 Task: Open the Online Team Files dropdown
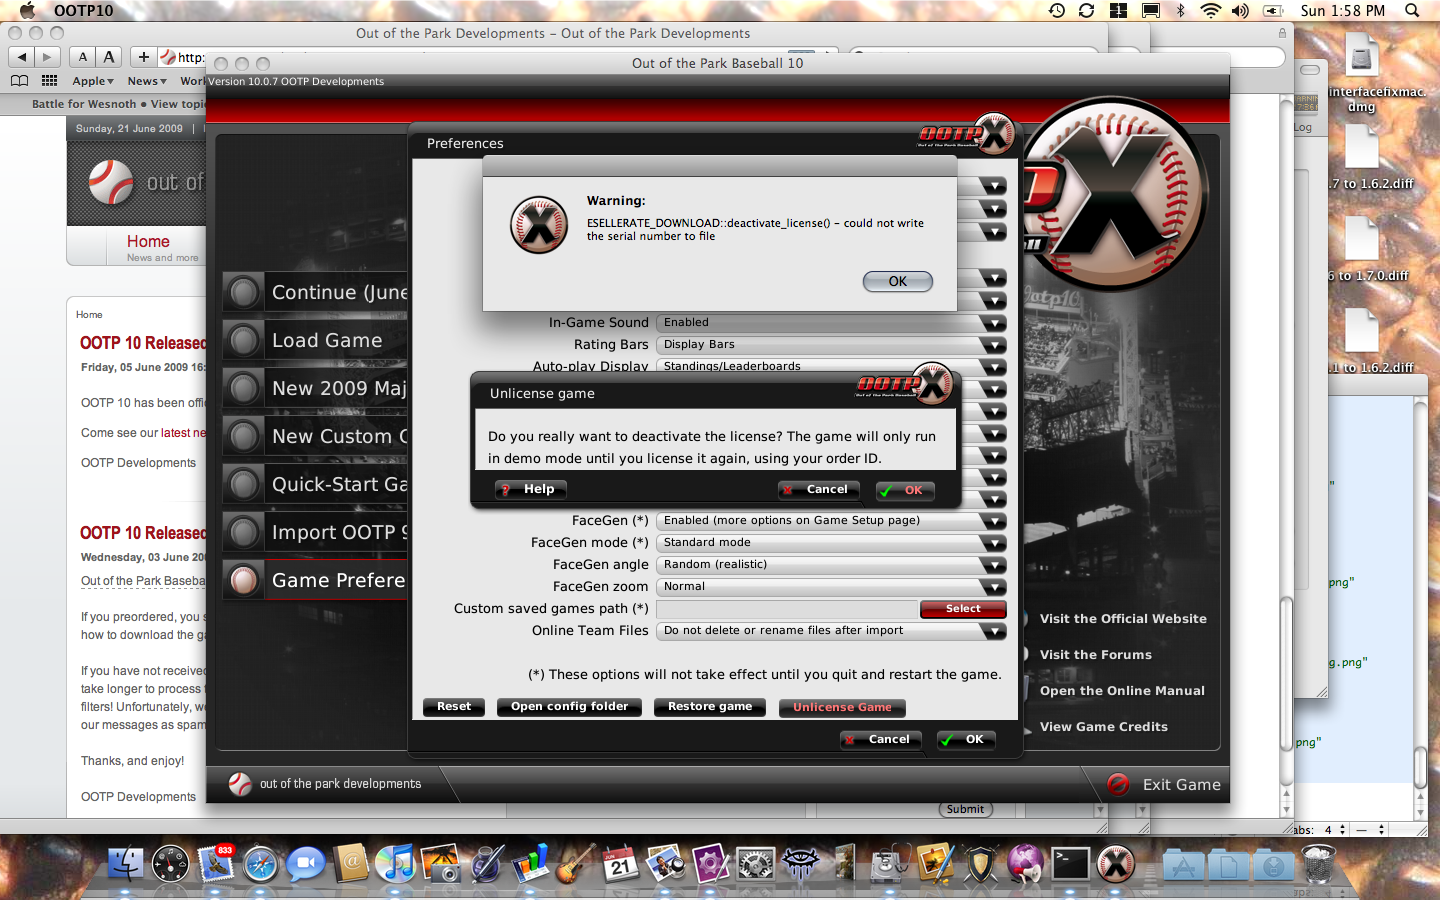pyautogui.click(x=831, y=631)
